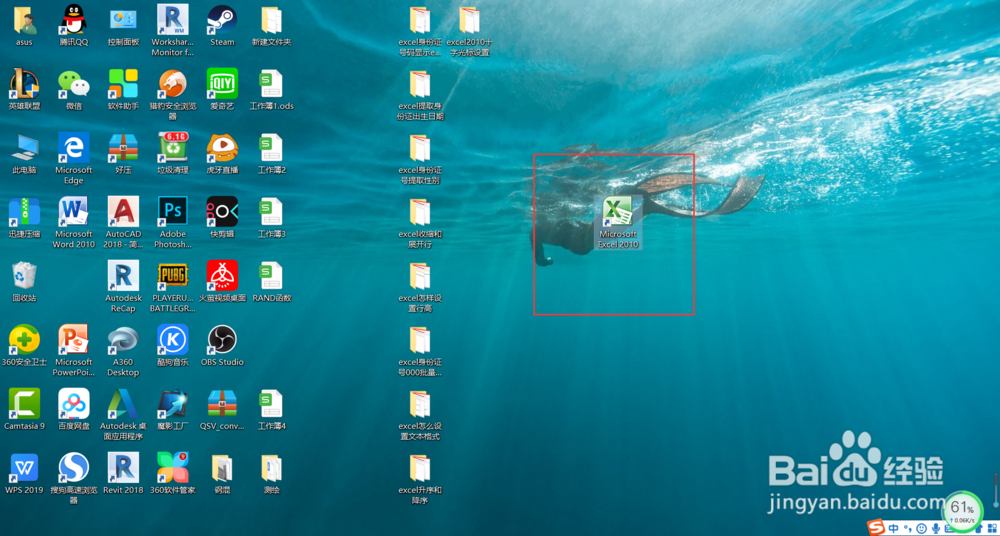Select the excel身份证号000批量 folder
Viewport: 1000px width, 536px height.
tap(420, 350)
